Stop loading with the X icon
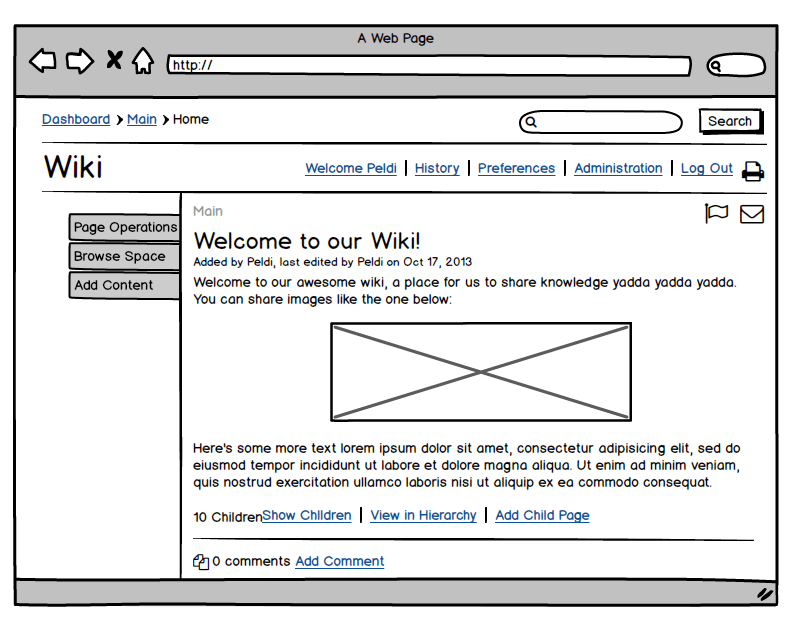This screenshot has width=799, height=617. point(115,60)
